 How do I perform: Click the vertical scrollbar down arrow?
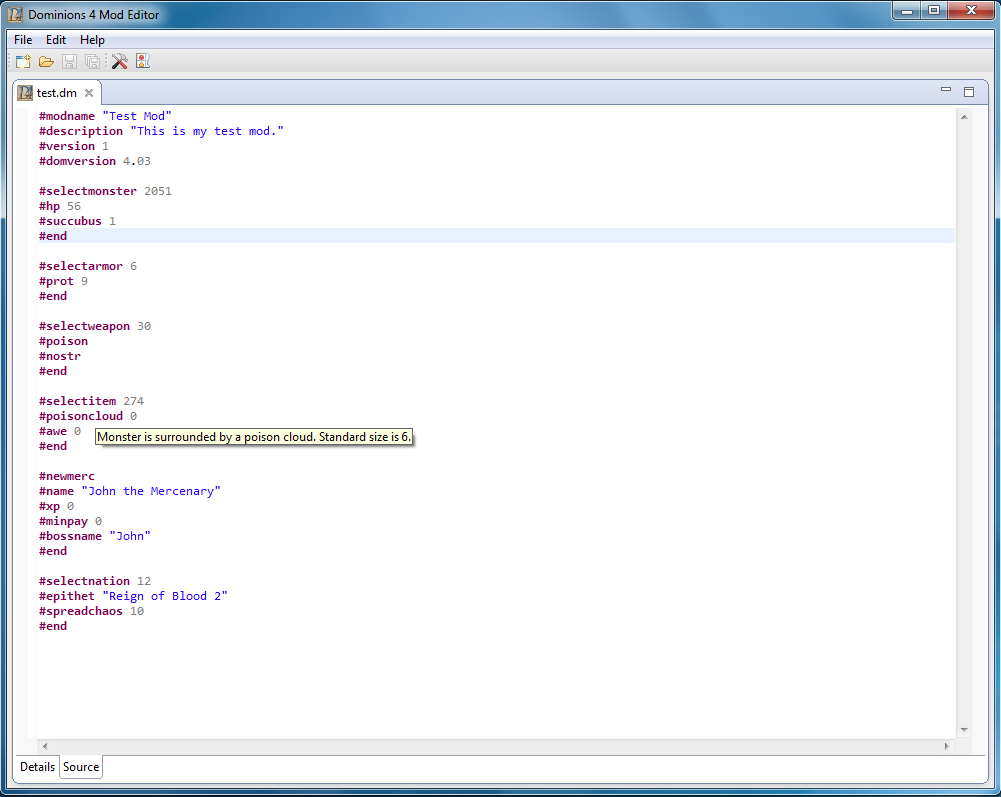[964, 730]
